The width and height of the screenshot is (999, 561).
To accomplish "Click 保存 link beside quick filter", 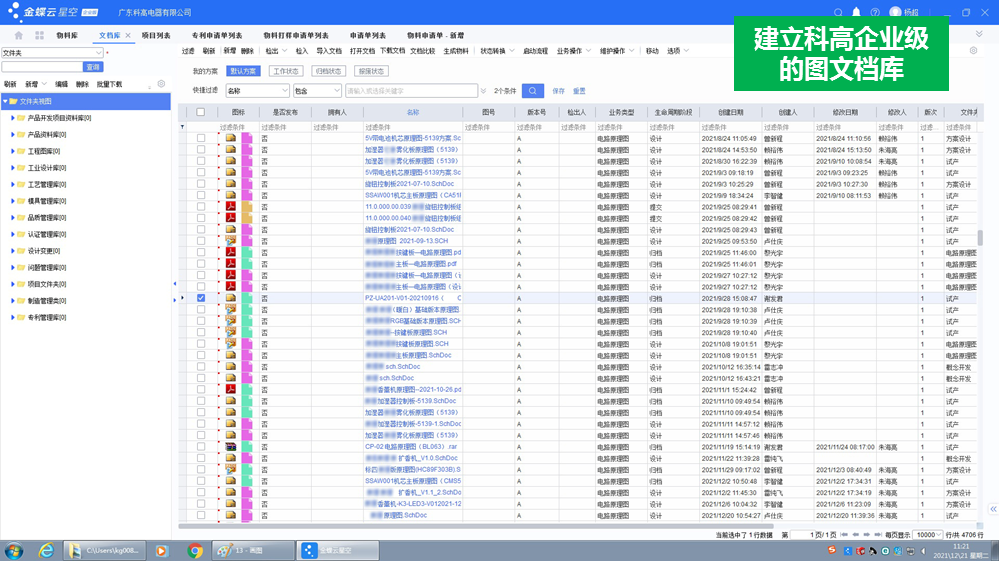I will pyautogui.click(x=559, y=91).
